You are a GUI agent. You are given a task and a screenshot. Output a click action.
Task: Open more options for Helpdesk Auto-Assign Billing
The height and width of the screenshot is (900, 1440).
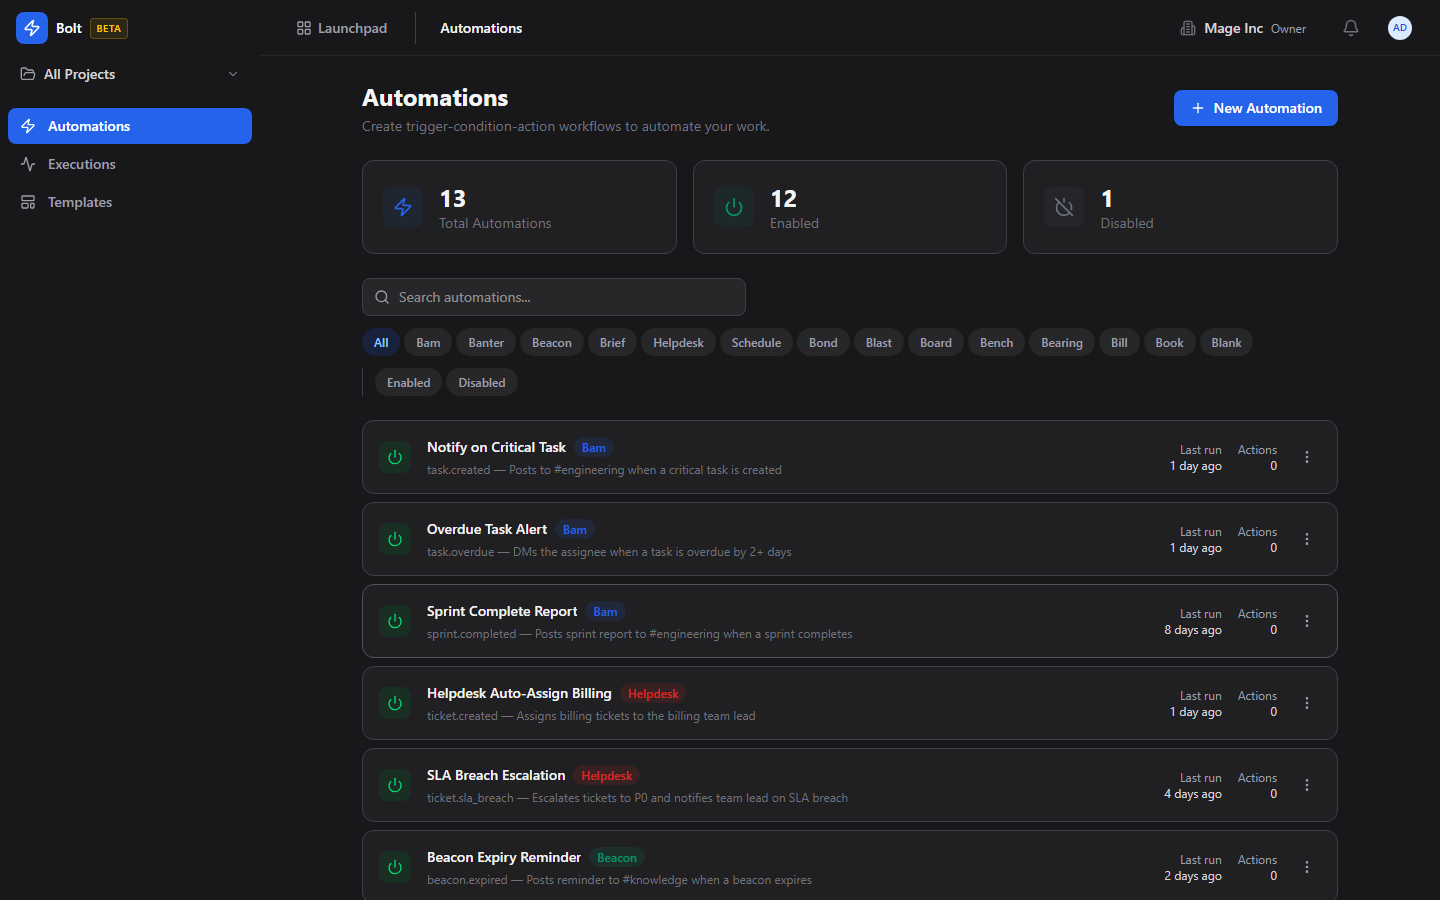pyautogui.click(x=1306, y=703)
